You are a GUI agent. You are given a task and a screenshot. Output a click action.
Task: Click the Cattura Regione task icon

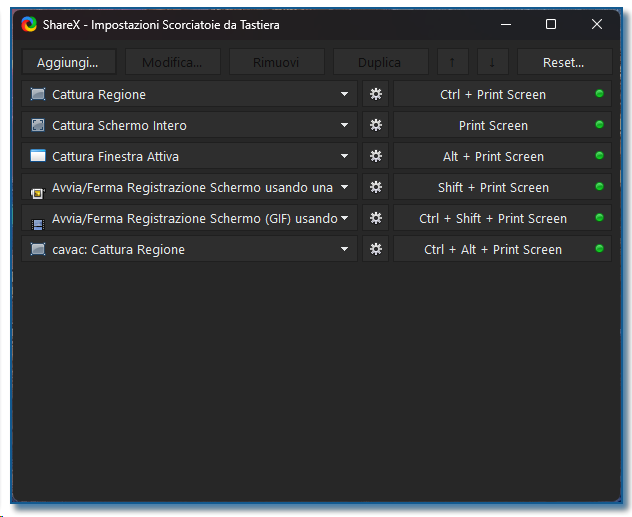(38, 94)
